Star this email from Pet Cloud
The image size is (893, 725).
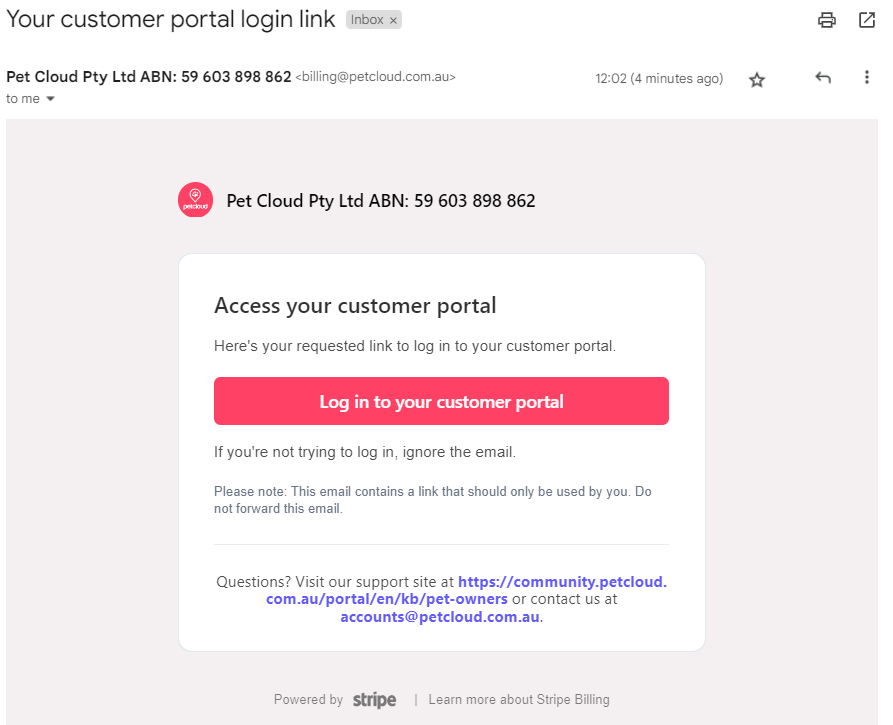coord(756,80)
